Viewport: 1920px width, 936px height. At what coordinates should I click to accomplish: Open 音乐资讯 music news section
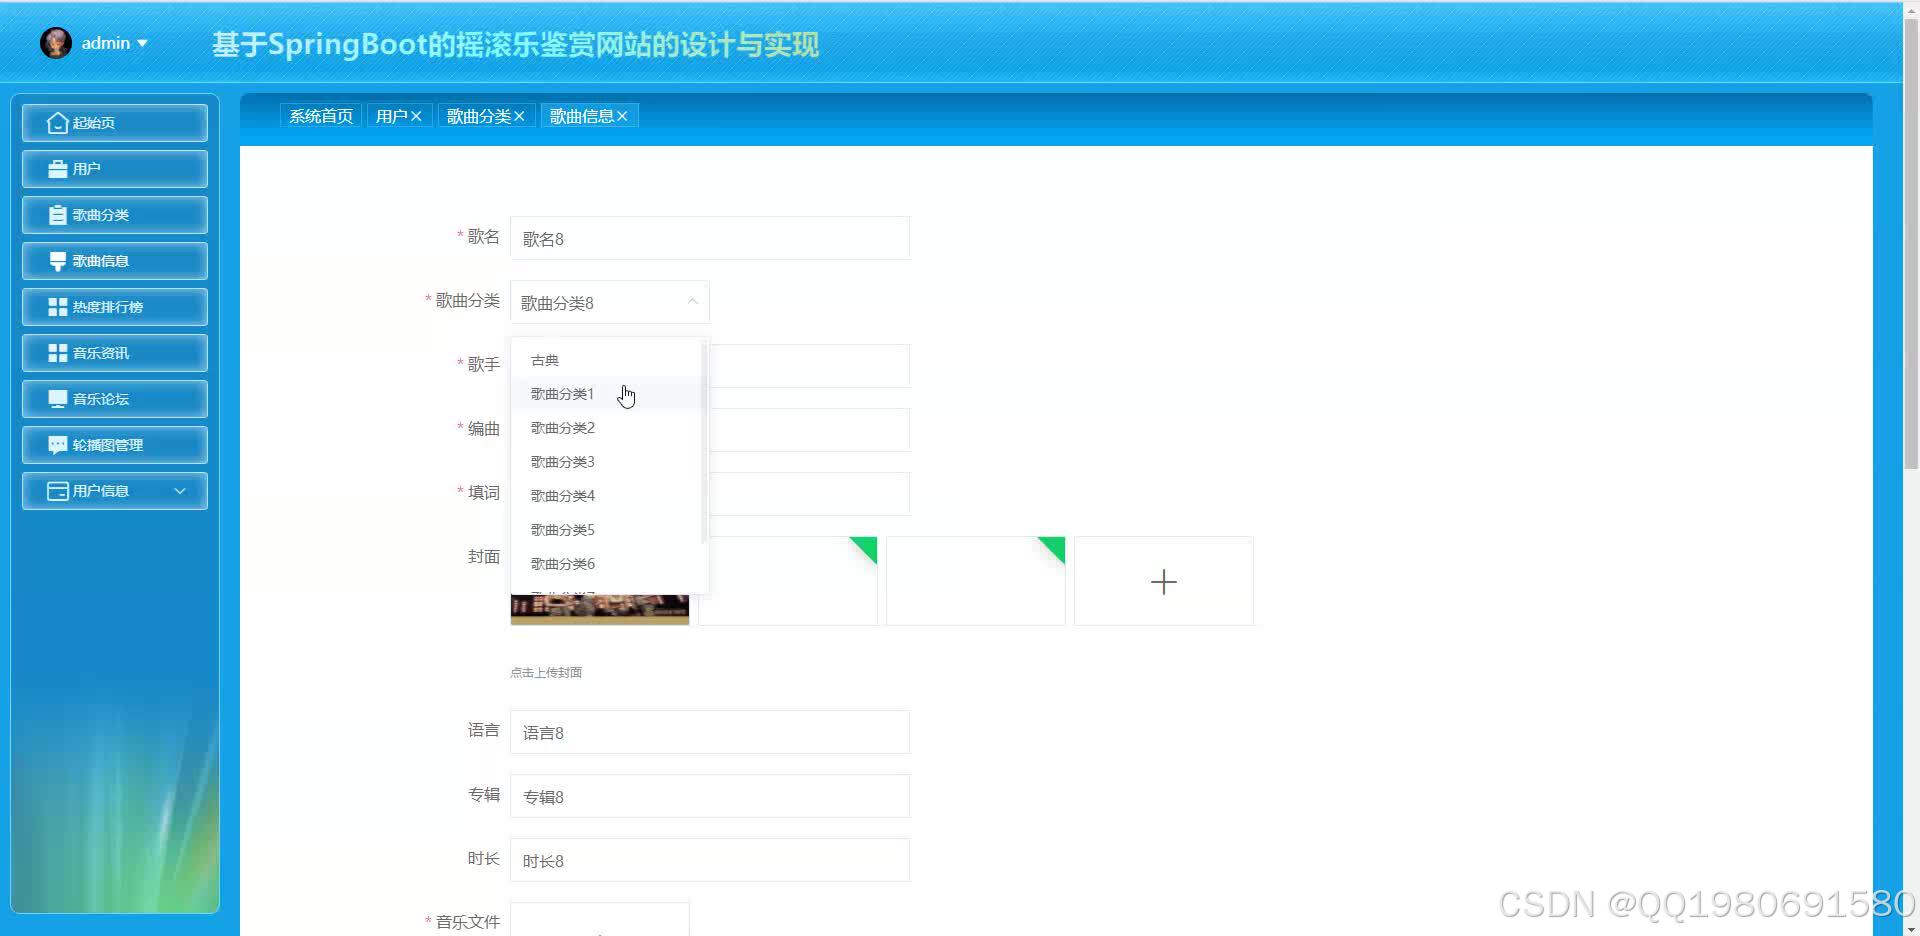tap(114, 352)
